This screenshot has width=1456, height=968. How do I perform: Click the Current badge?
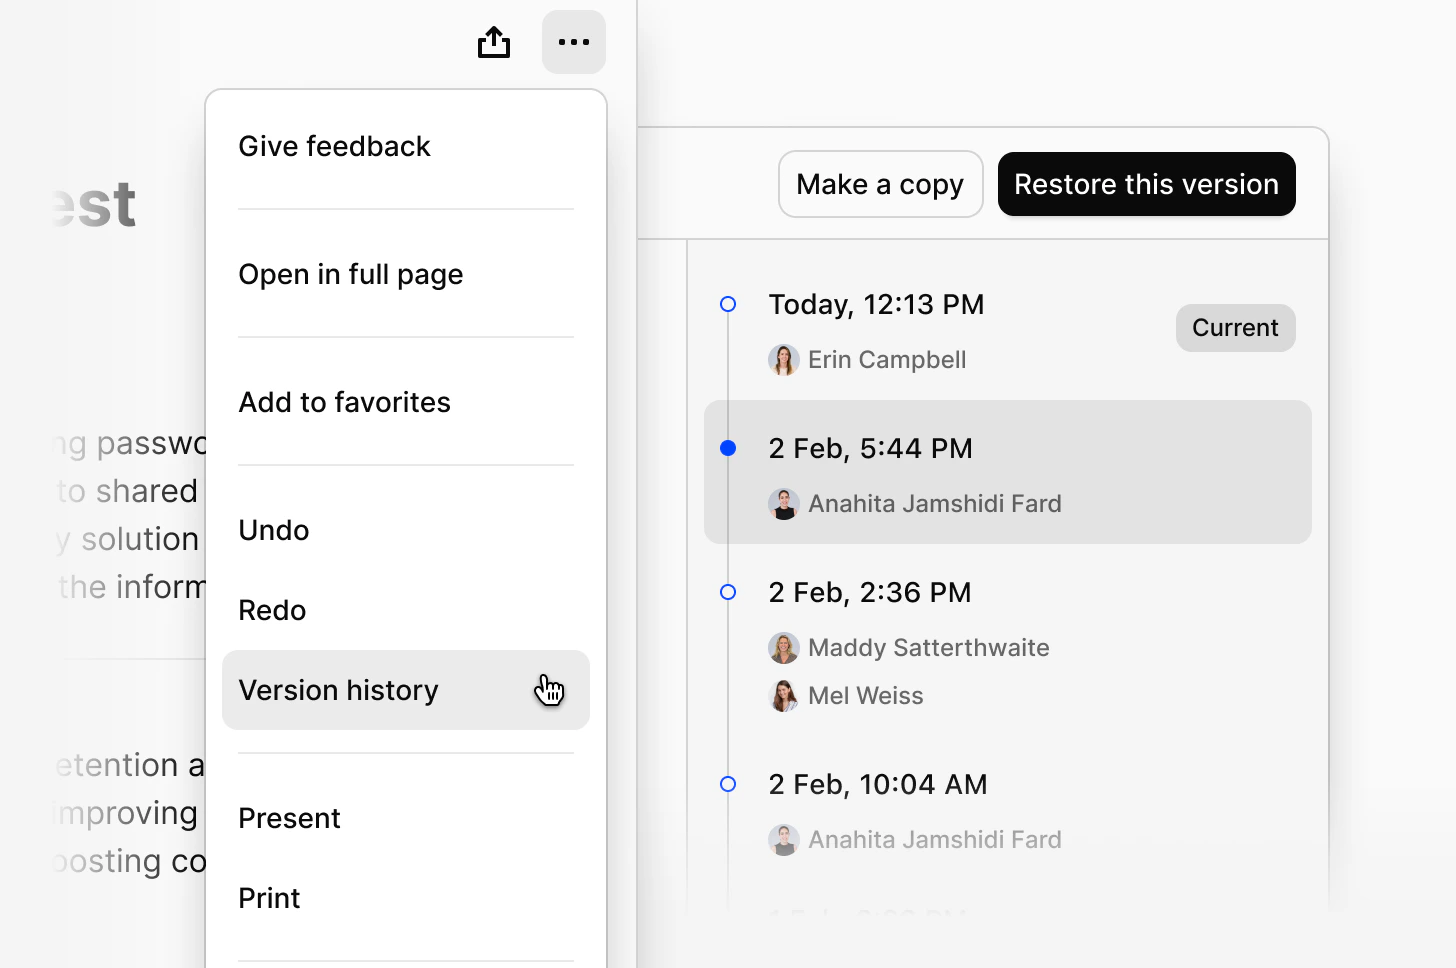[x=1236, y=328]
